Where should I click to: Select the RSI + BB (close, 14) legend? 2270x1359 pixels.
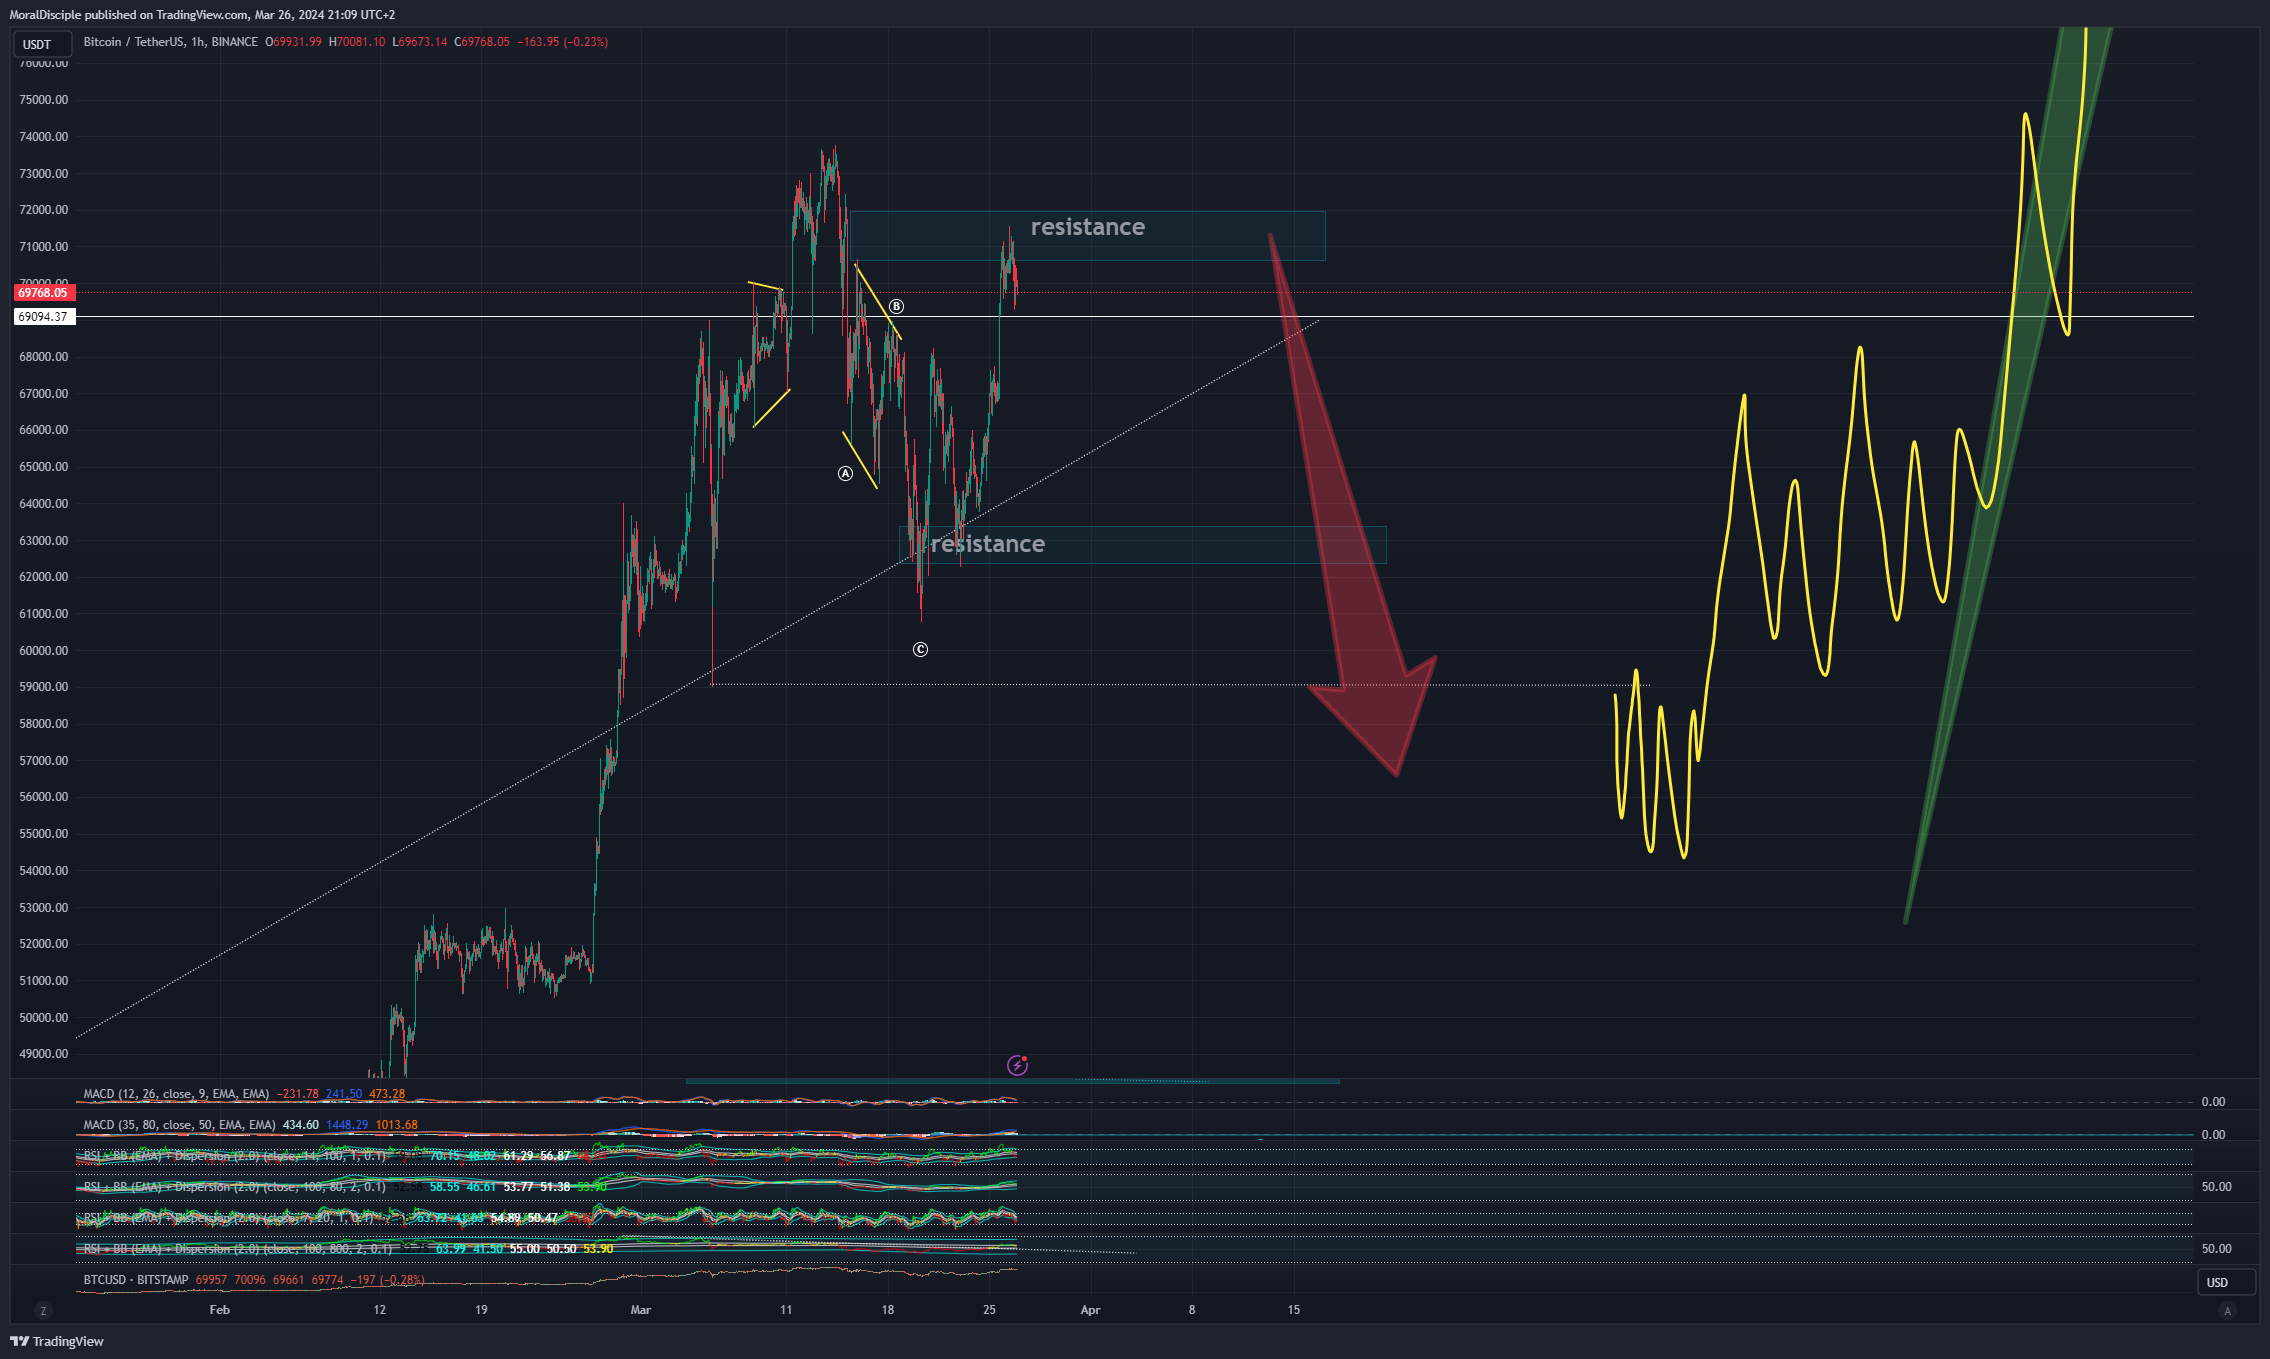pos(234,1156)
